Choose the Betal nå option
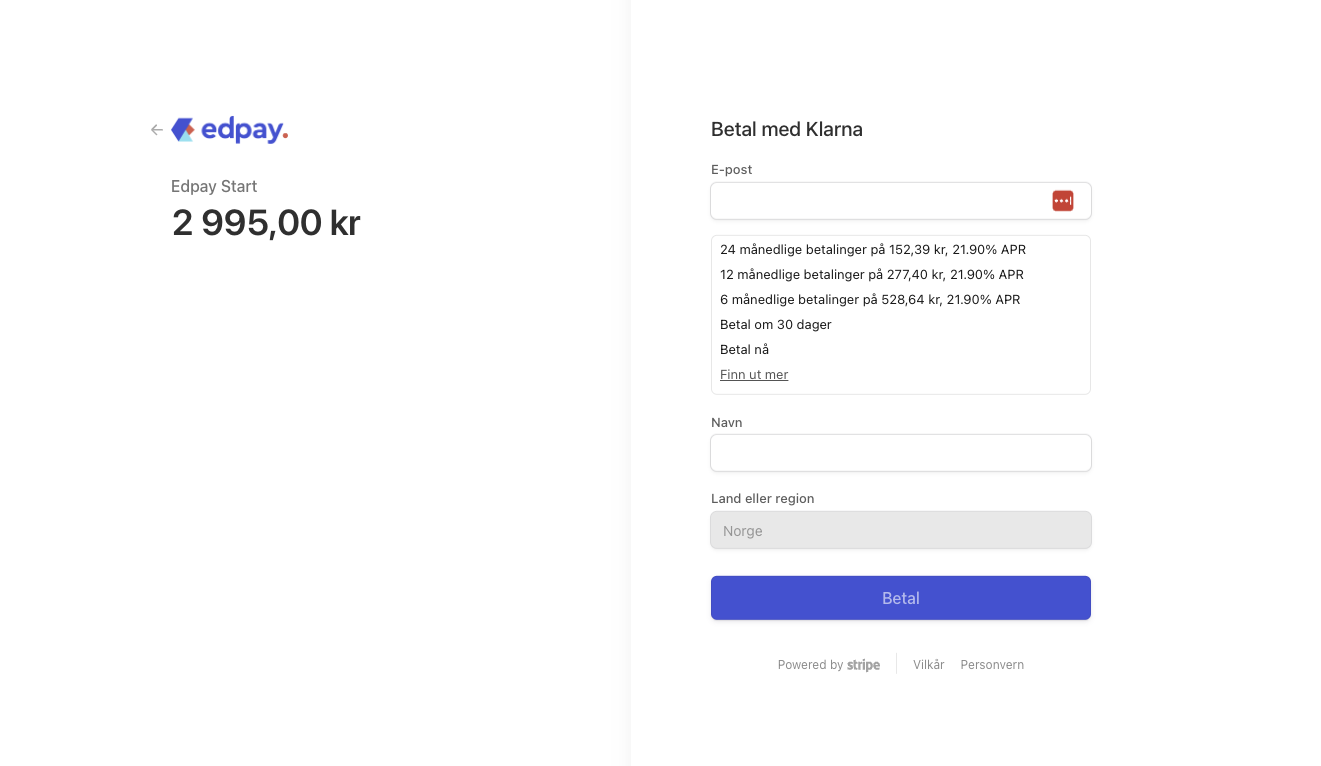The image size is (1321, 766). coord(745,350)
